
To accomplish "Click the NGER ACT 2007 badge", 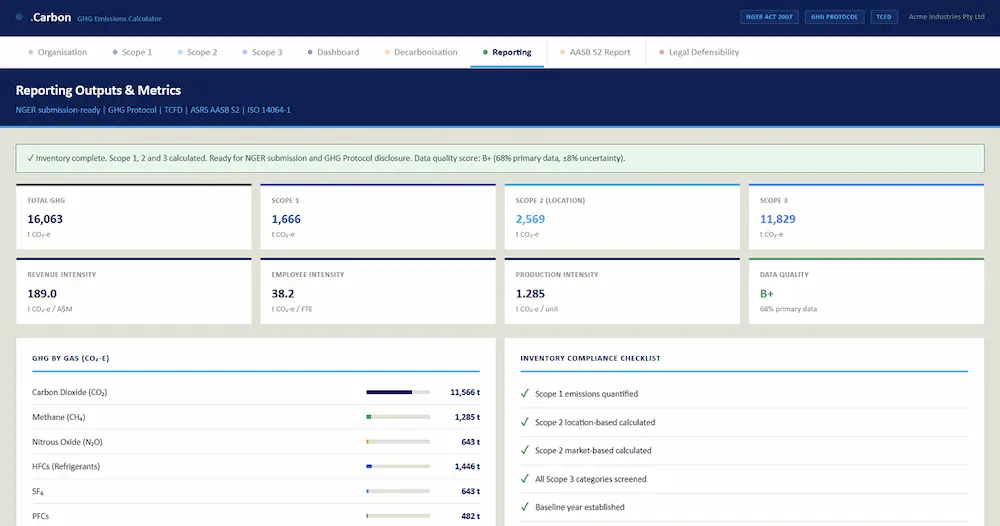I will (769, 17).
